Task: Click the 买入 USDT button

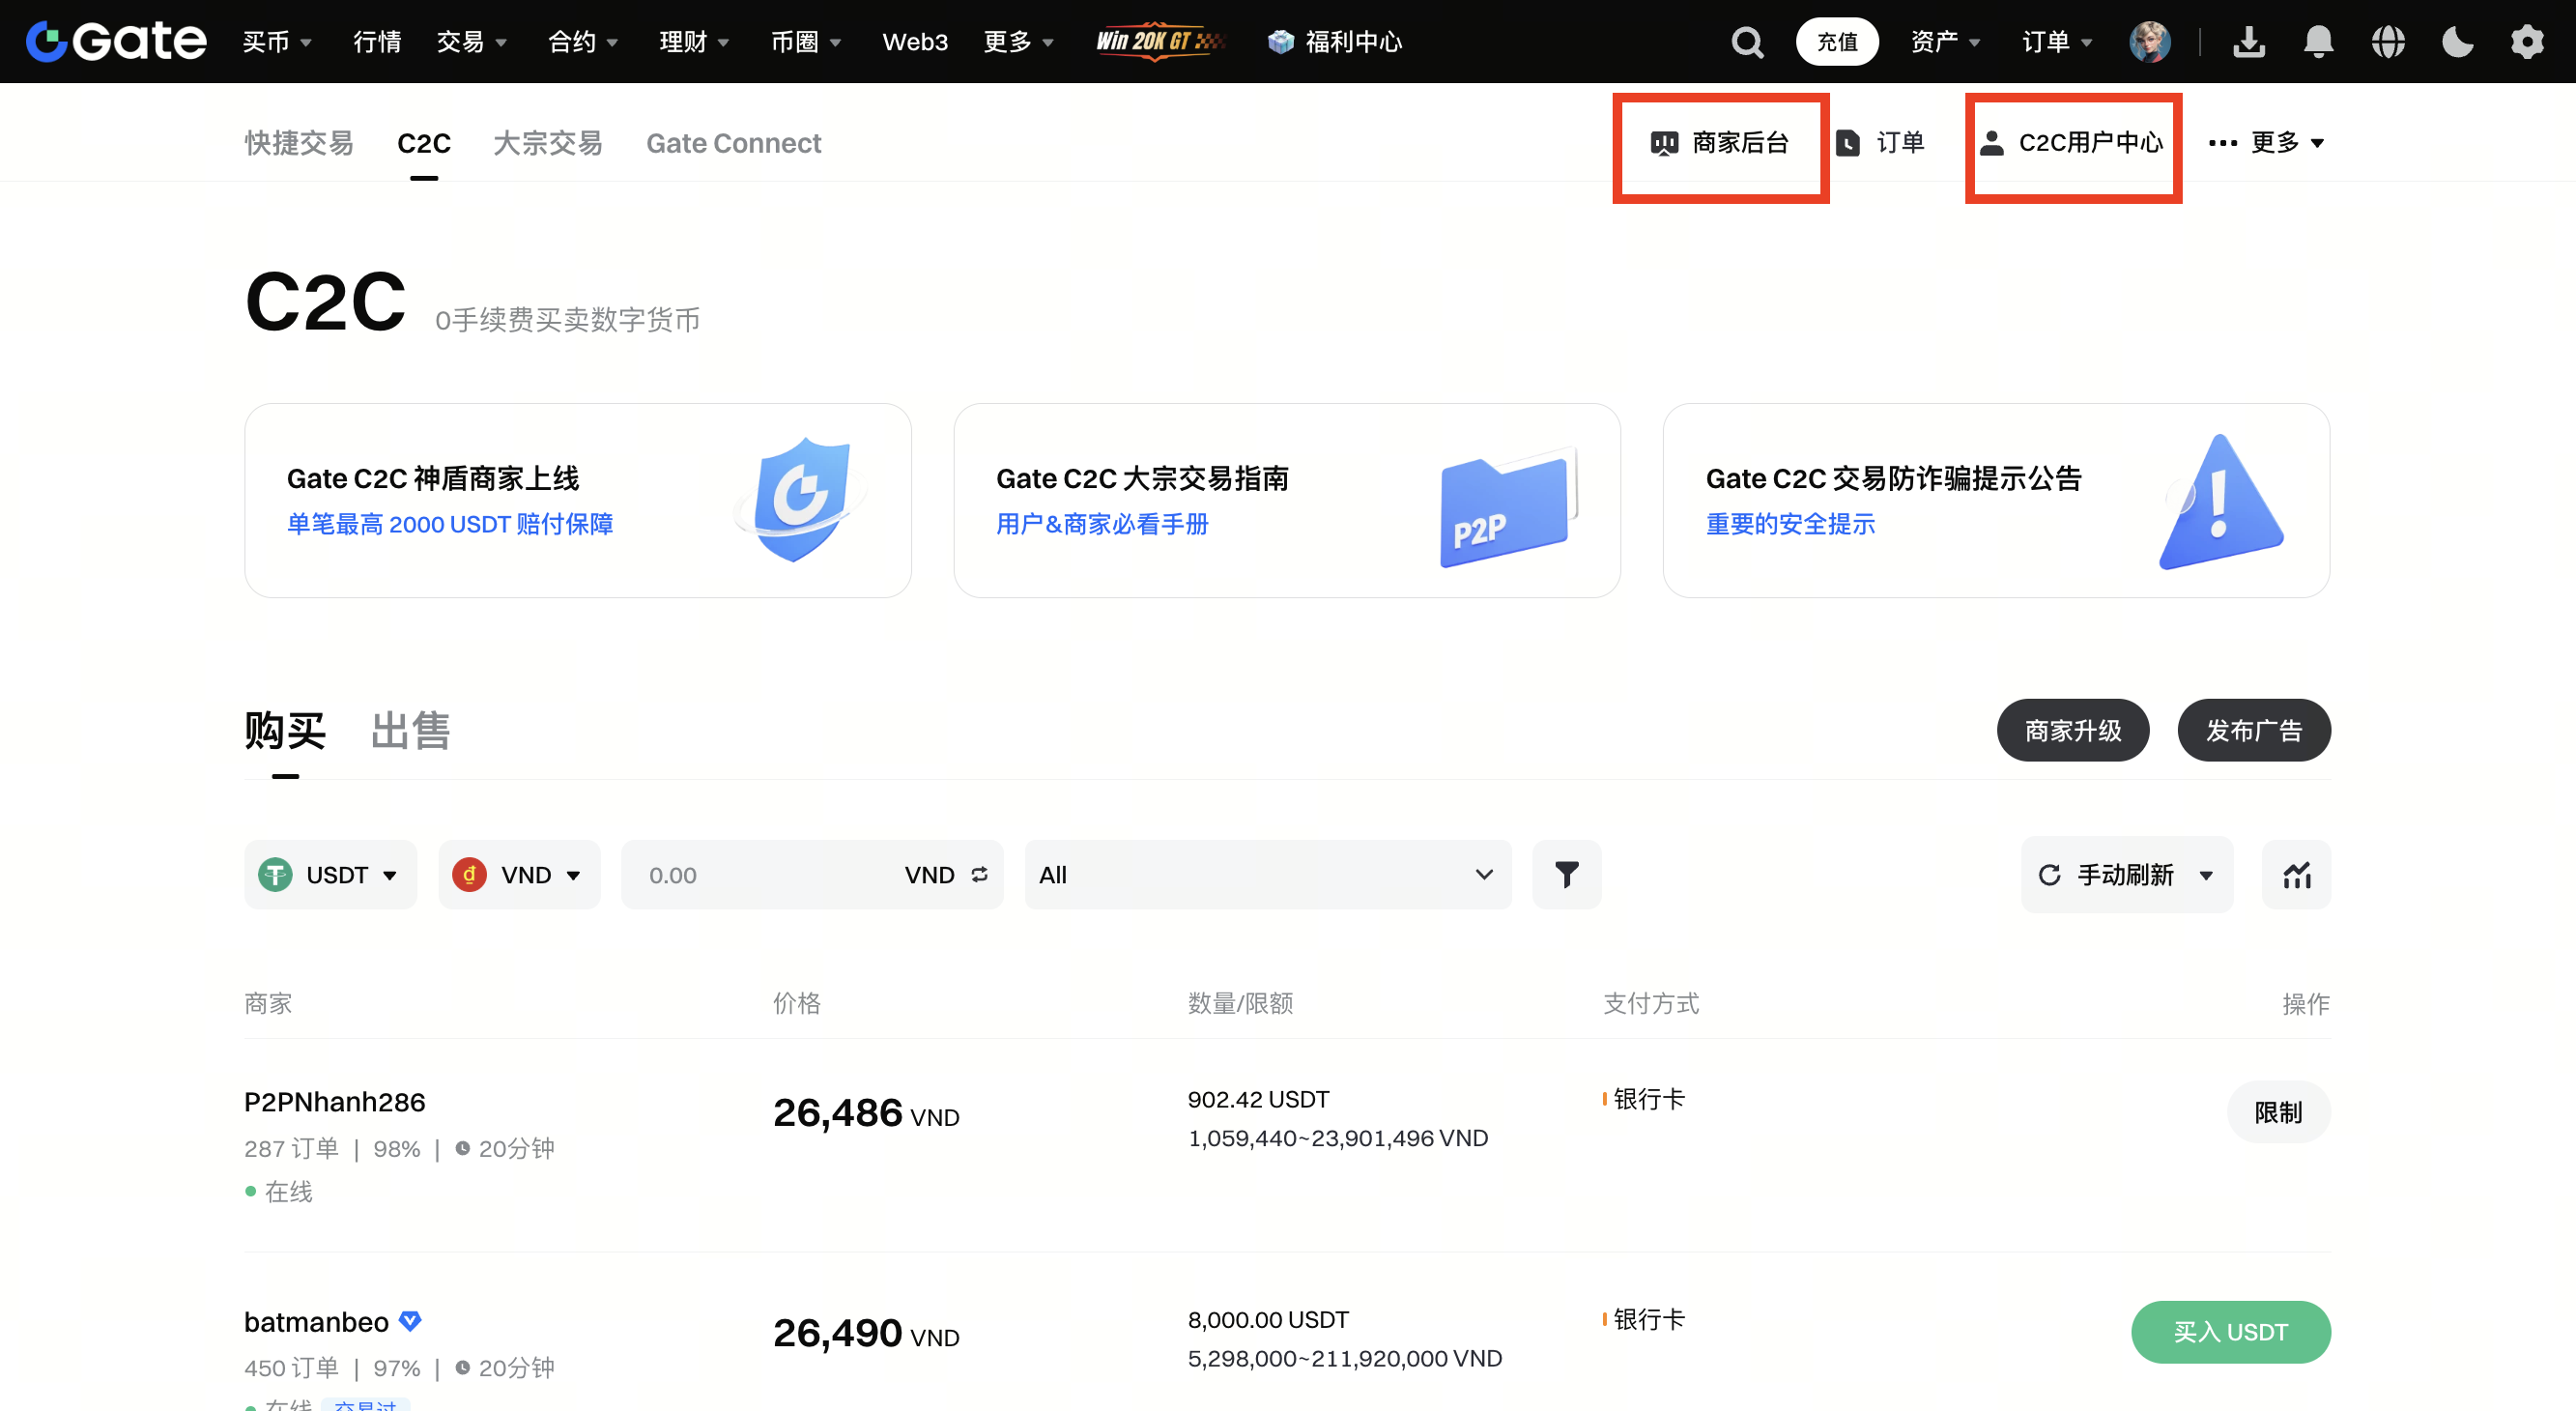Action: (2230, 1332)
